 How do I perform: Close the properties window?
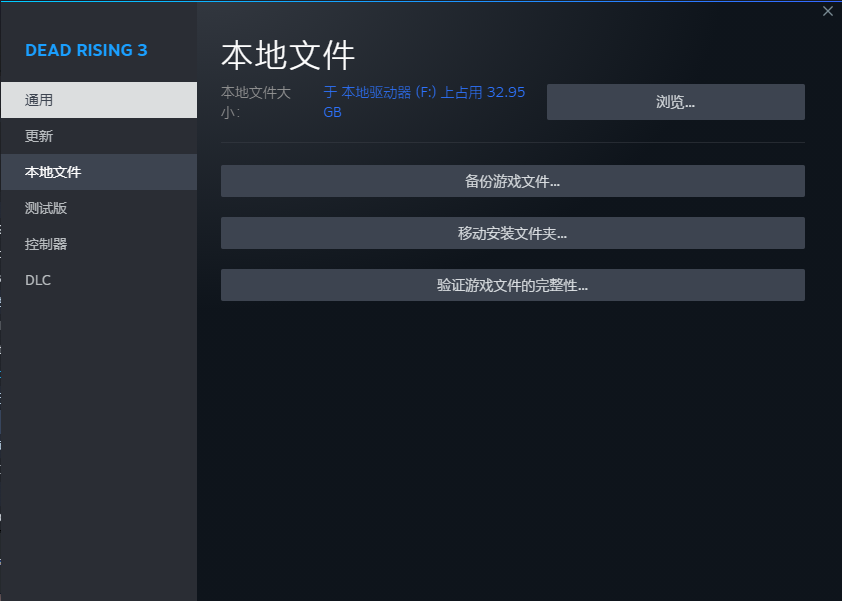[x=828, y=11]
